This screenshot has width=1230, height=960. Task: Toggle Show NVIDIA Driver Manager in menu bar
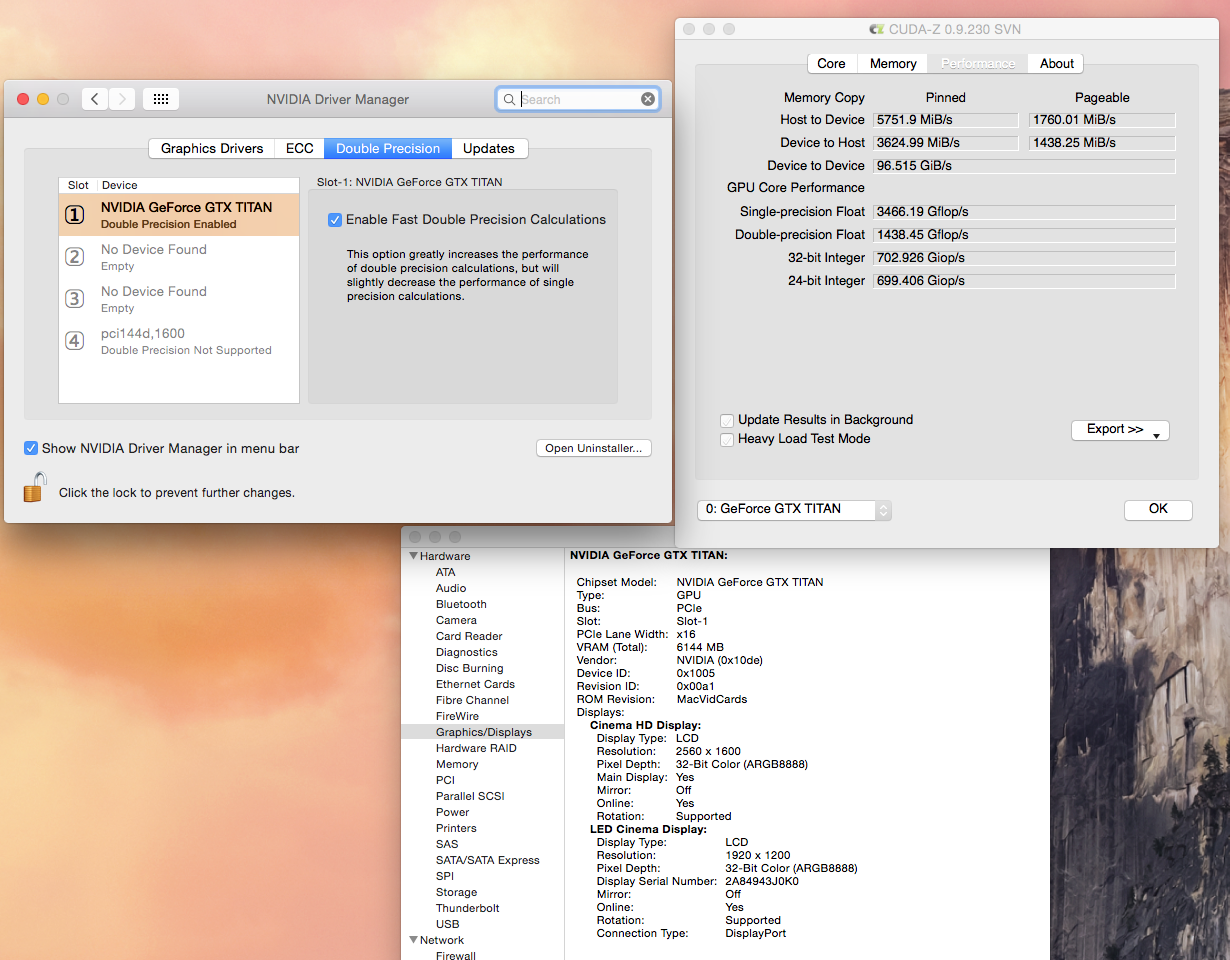tap(31, 448)
